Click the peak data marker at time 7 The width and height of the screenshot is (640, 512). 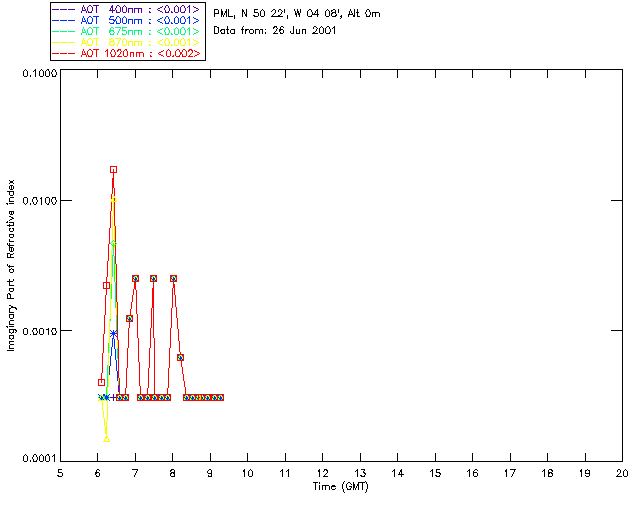pyautogui.click(x=136, y=278)
